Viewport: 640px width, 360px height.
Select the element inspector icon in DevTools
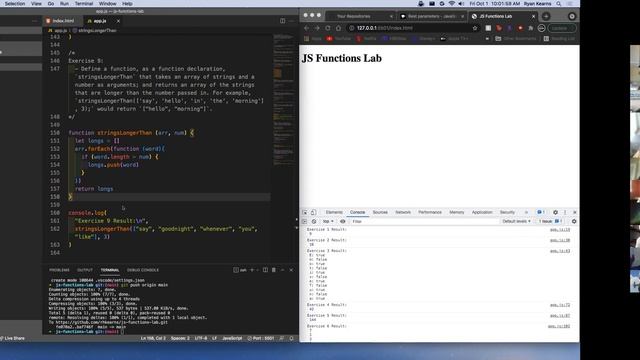305,212
